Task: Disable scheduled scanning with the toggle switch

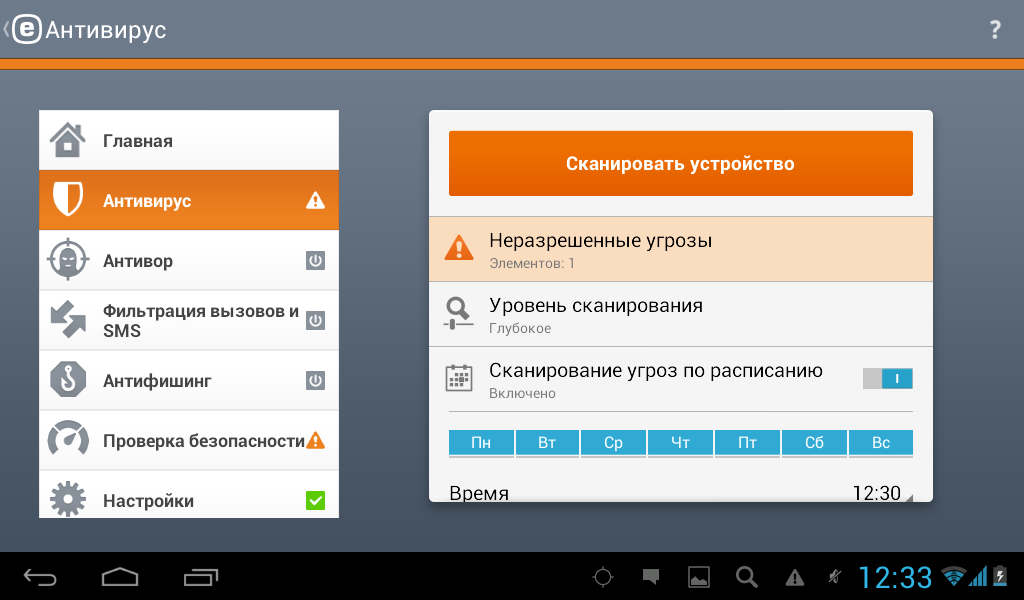Action: click(887, 380)
